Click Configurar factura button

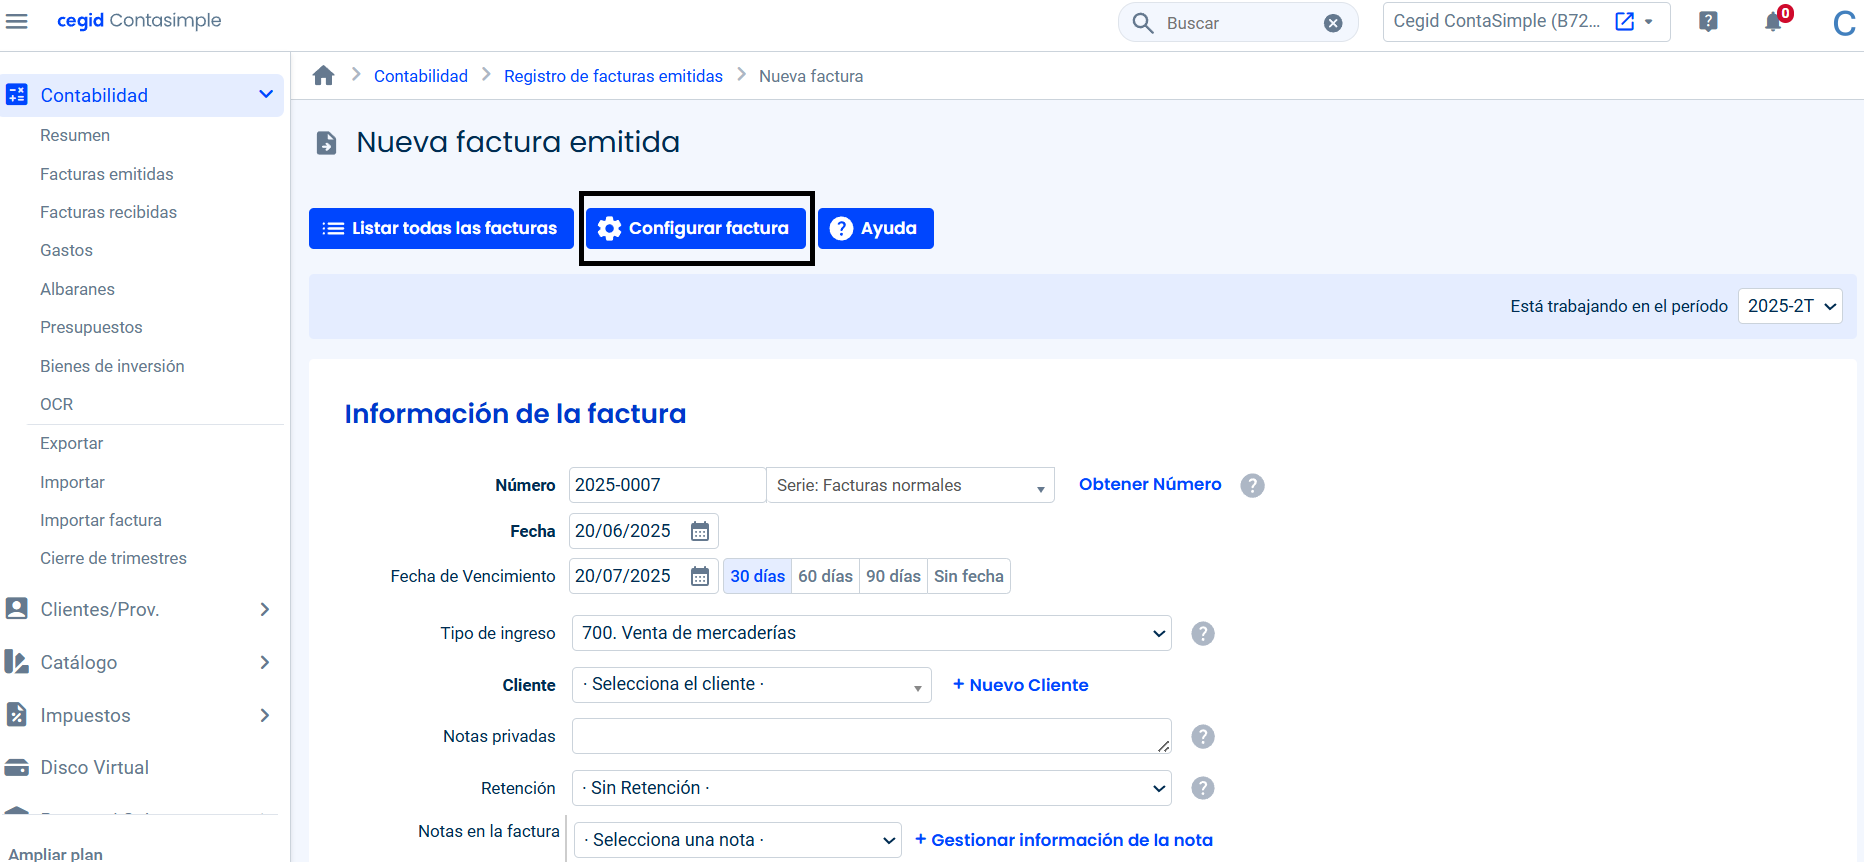pos(695,228)
